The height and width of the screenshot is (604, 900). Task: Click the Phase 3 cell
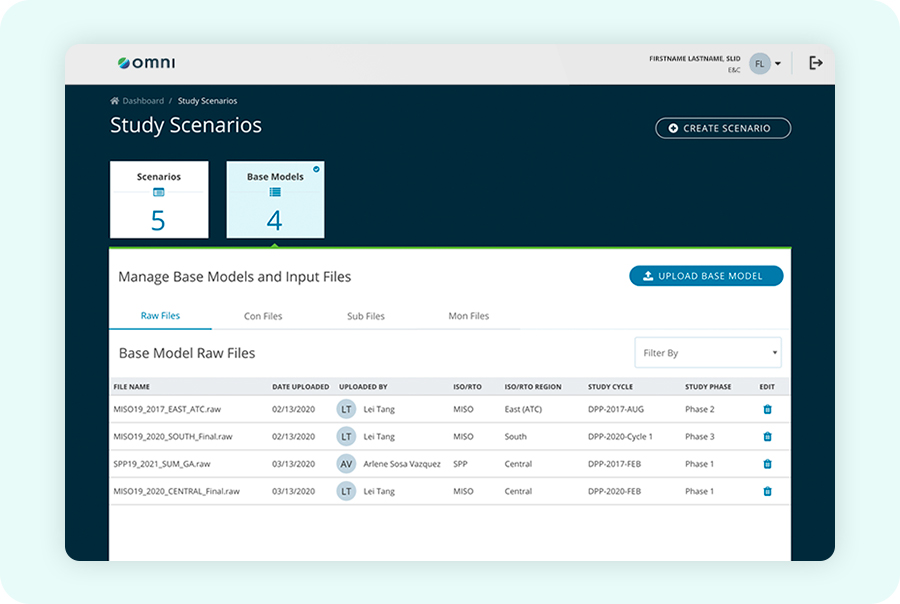pyautogui.click(x=700, y=436)
